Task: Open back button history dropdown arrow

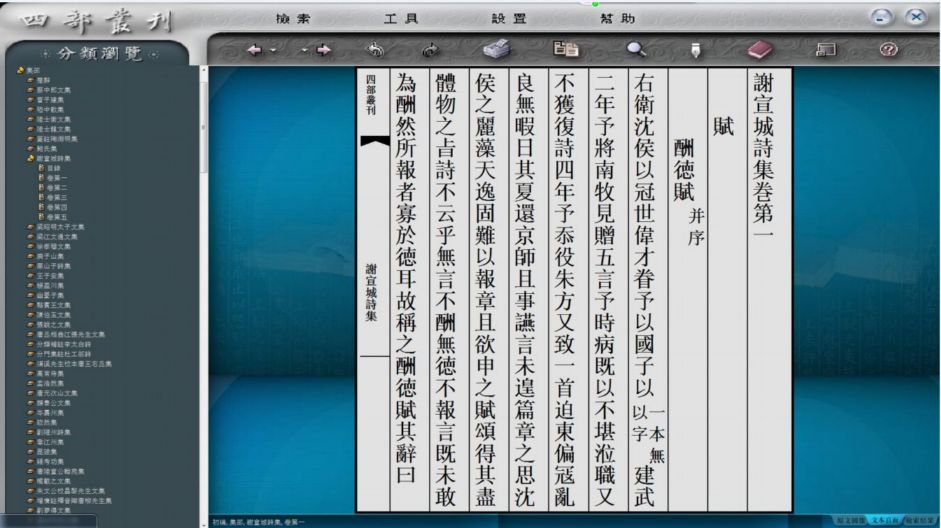Action: coord(271,50)
